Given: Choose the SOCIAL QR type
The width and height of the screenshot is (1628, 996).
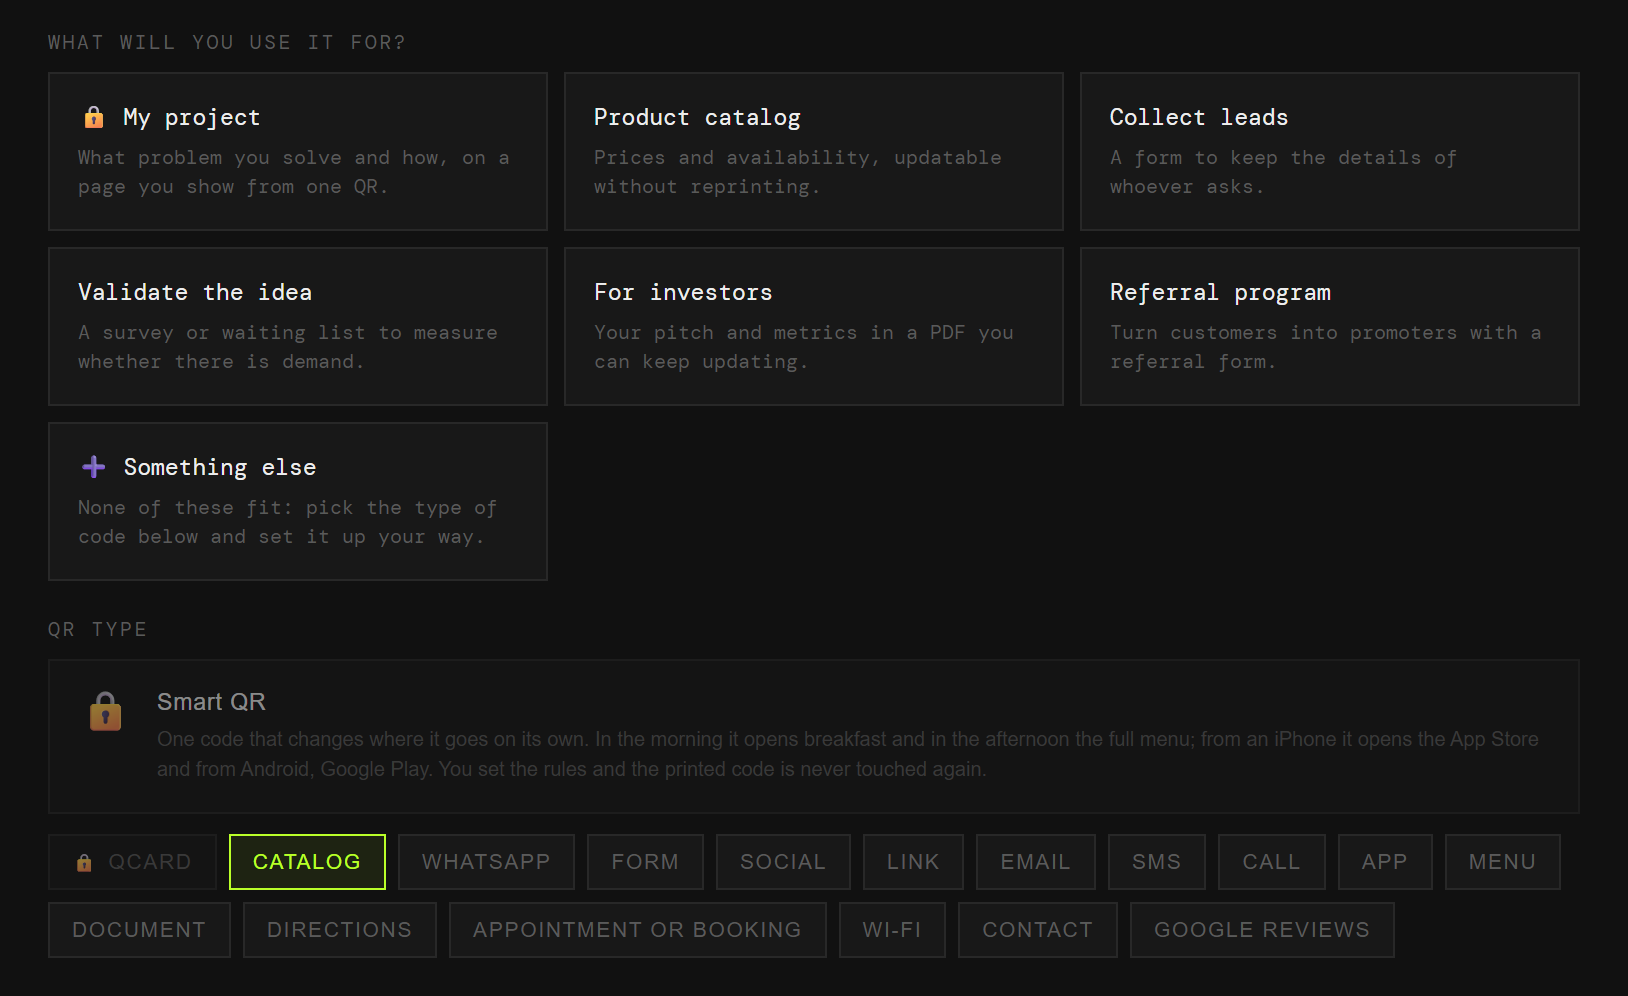Looking at the screenshot, I should pyautogui.click(x=783, y=862).
